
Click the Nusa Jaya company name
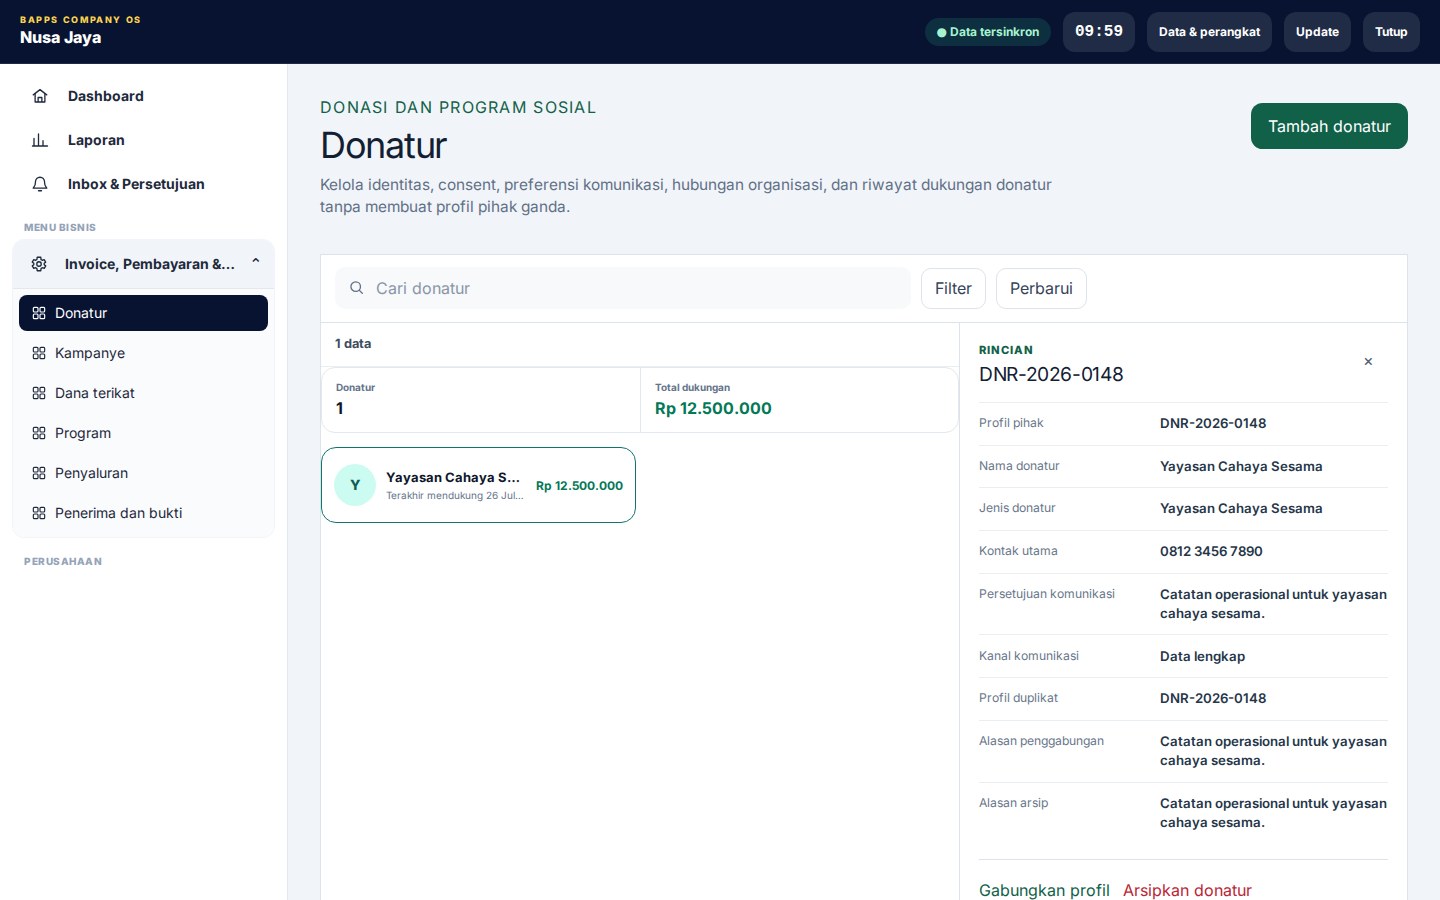(x=60, y=38)
